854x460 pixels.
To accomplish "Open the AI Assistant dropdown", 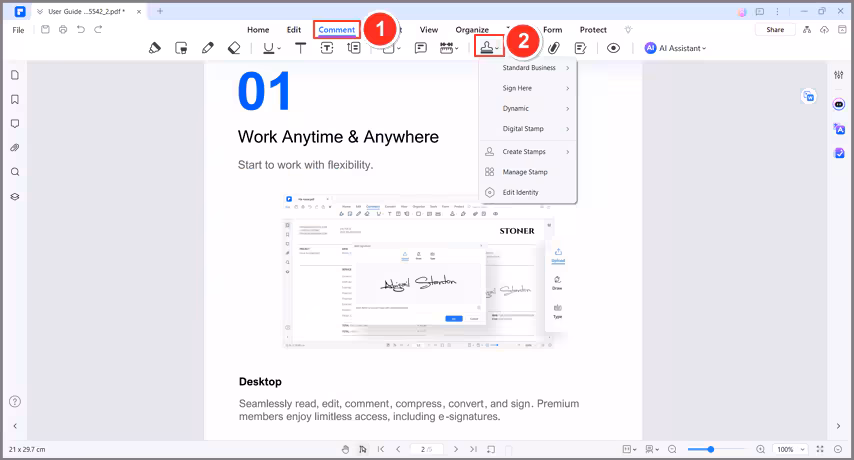I will [x=675, y=48].
